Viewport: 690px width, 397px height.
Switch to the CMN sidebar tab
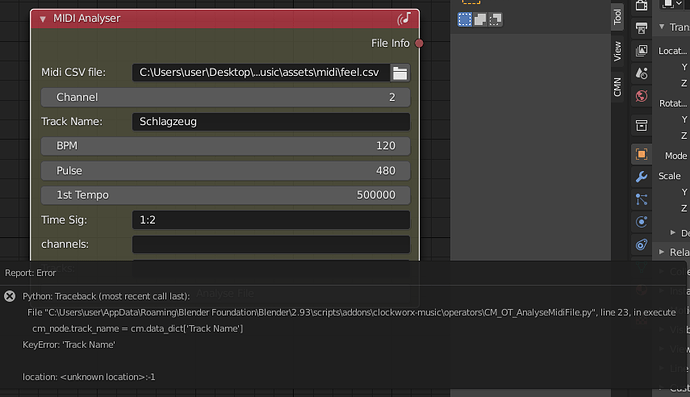[617, 87]
